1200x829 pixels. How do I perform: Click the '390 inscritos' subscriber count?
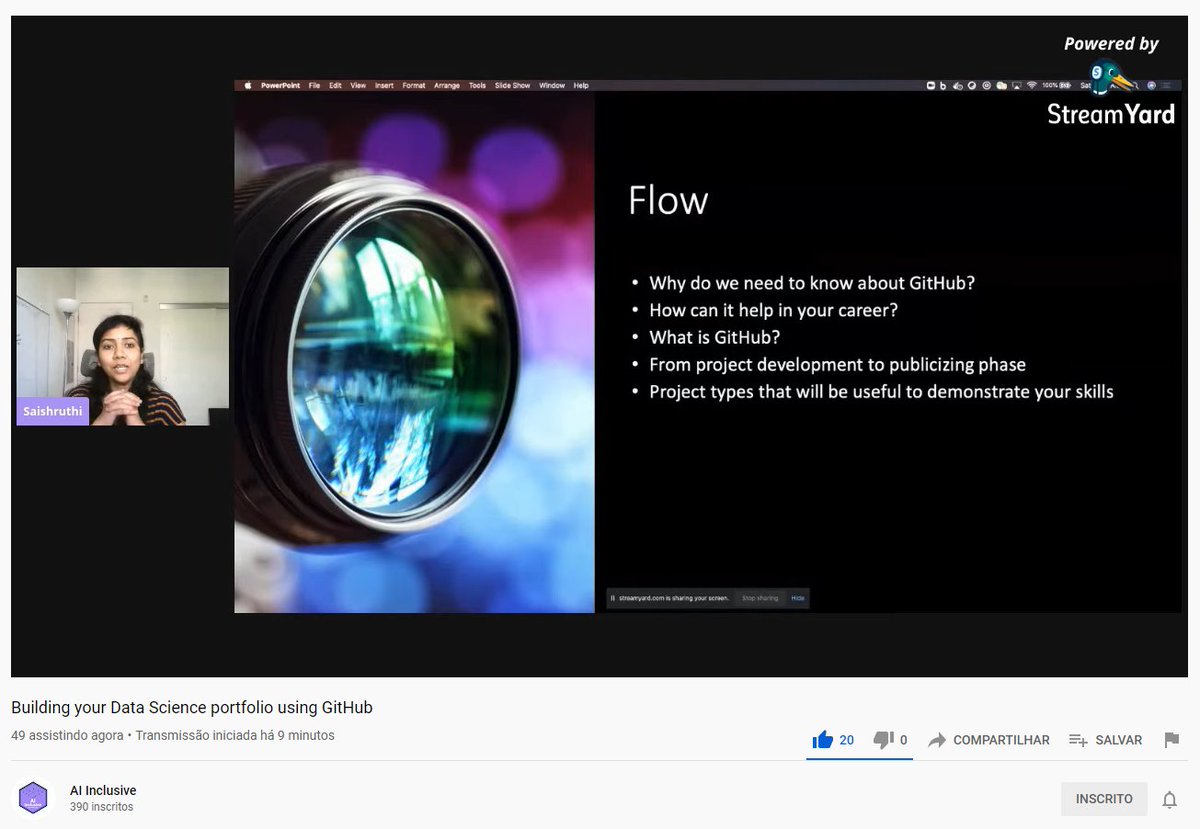[101, 807]
